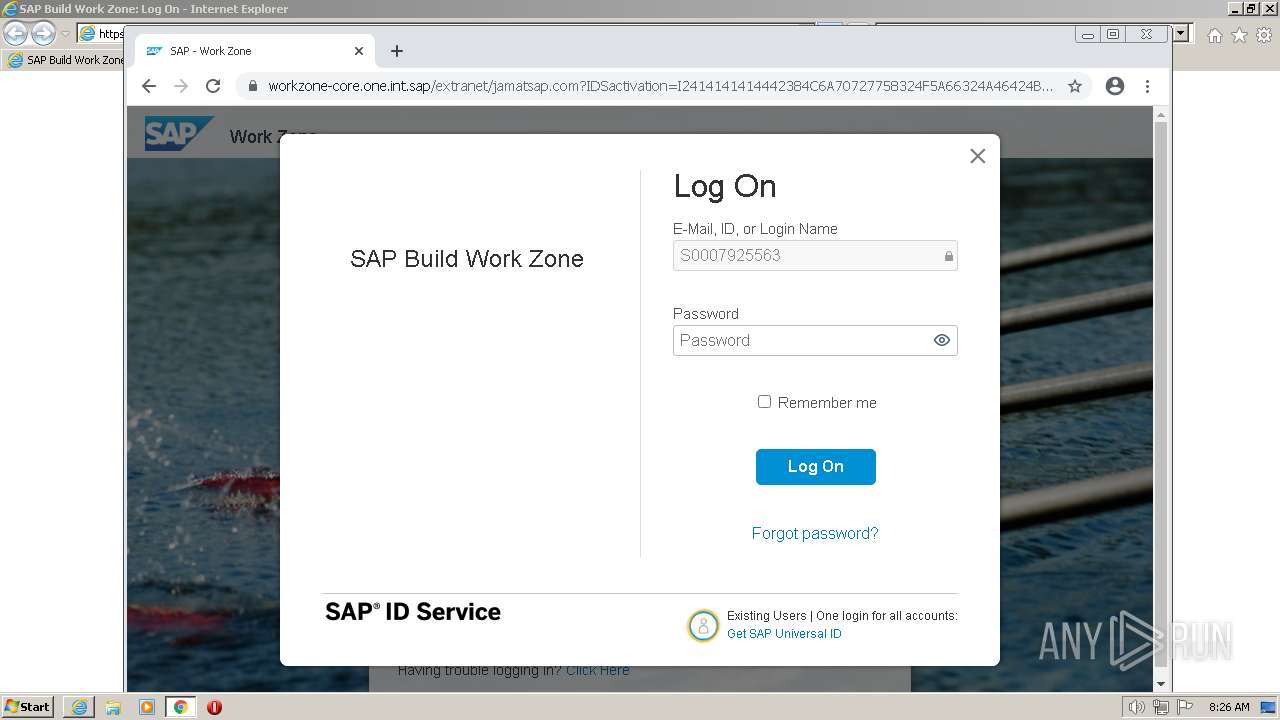
Task: Tick the Remember me checkbox
Action: coord(764,402)
